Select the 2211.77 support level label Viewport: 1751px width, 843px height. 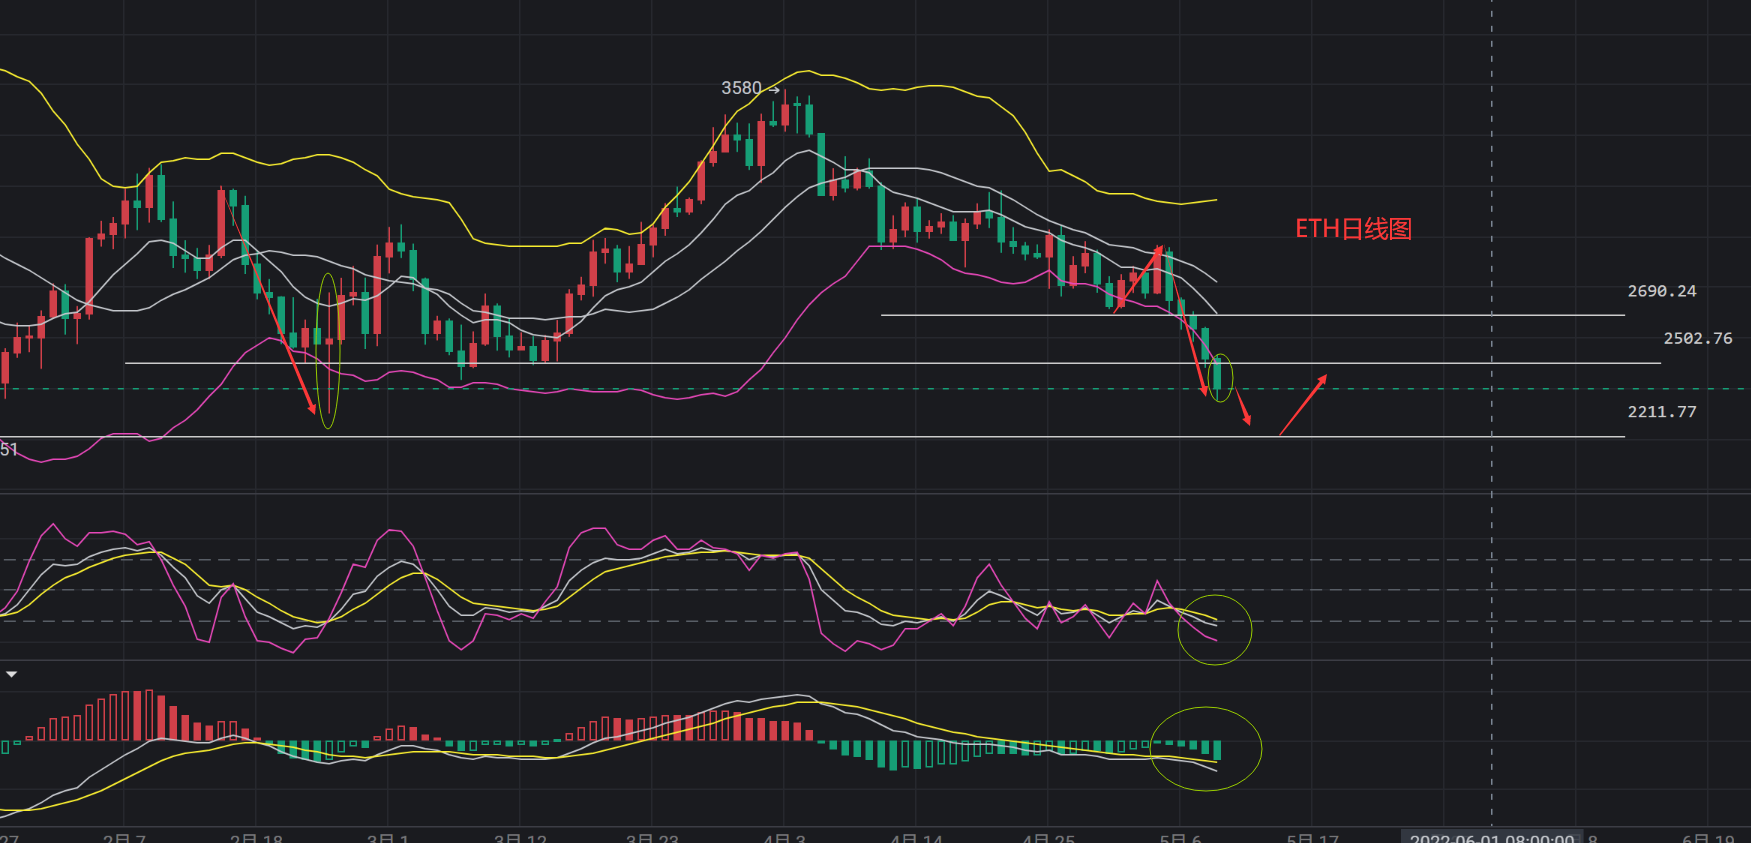(1661, 412)
